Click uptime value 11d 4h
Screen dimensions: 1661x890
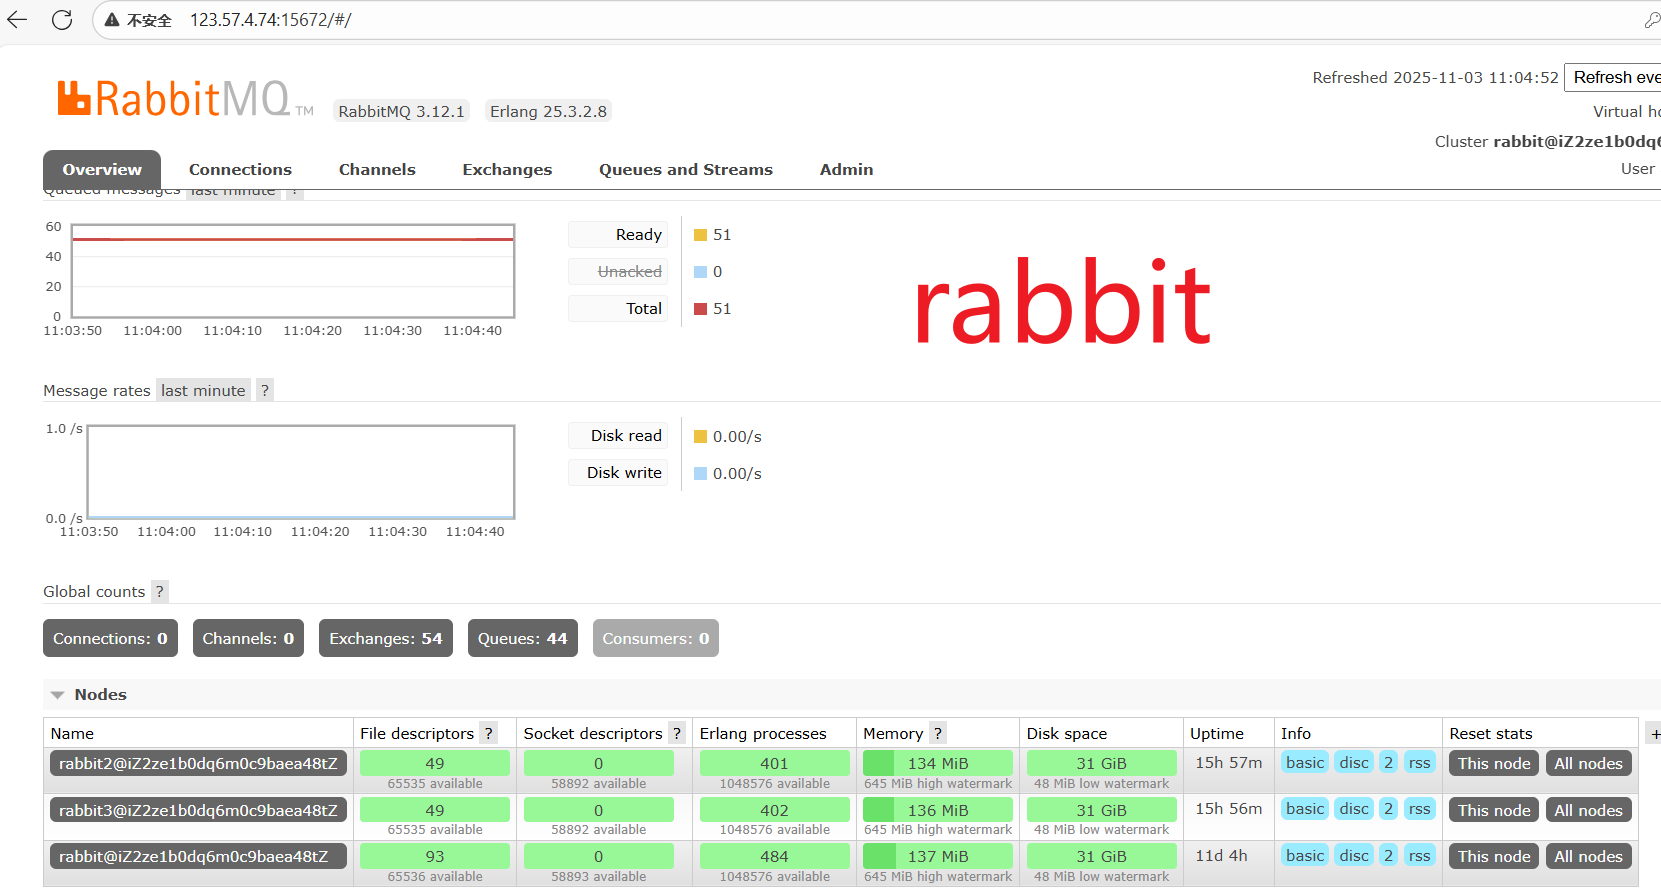pyautogui.click(x=1221, y=855)
